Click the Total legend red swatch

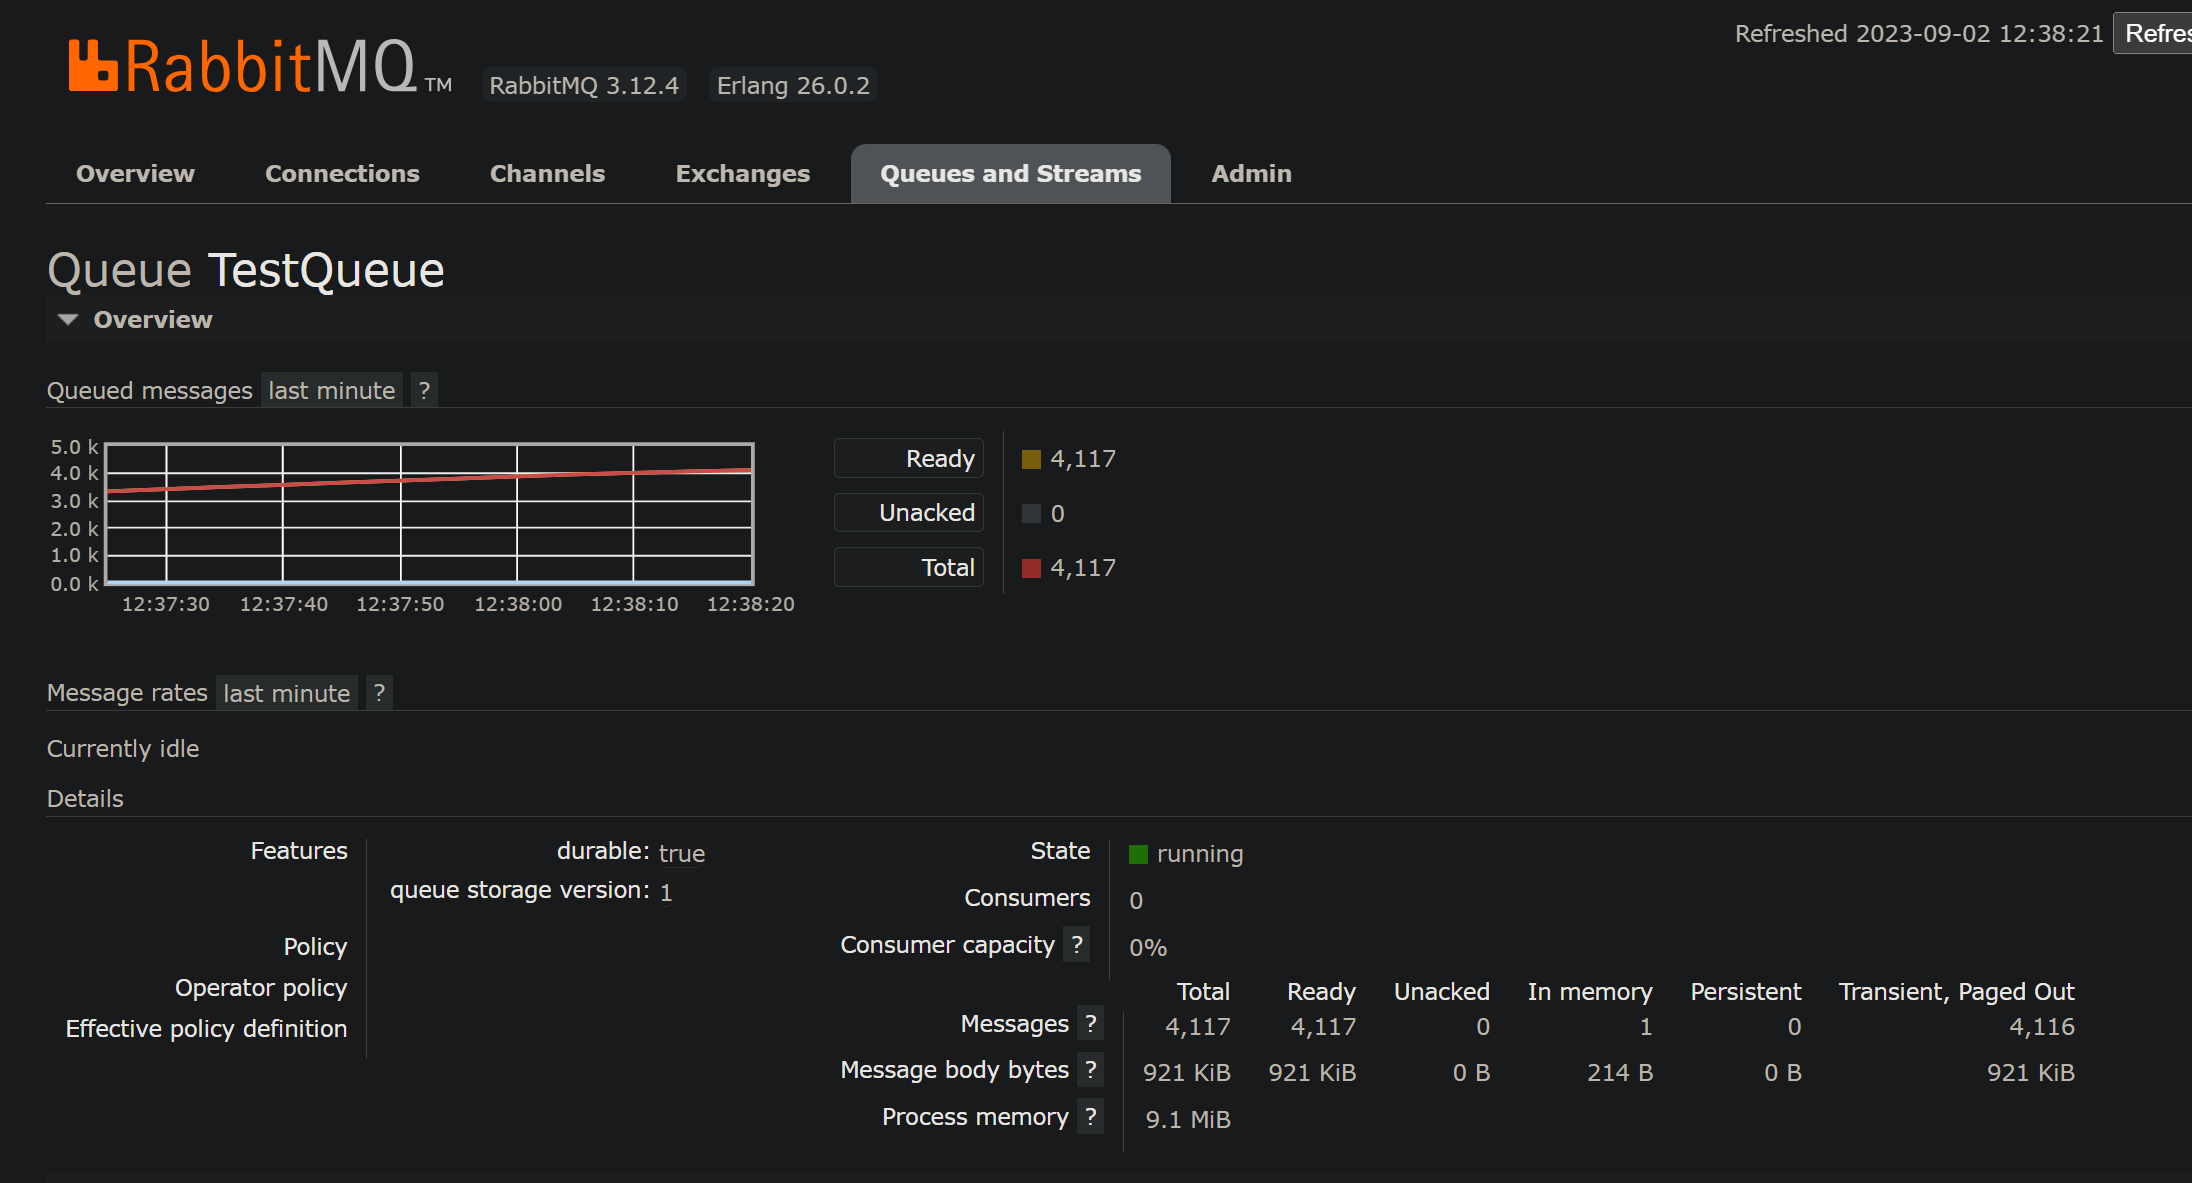pos(1031,569)
